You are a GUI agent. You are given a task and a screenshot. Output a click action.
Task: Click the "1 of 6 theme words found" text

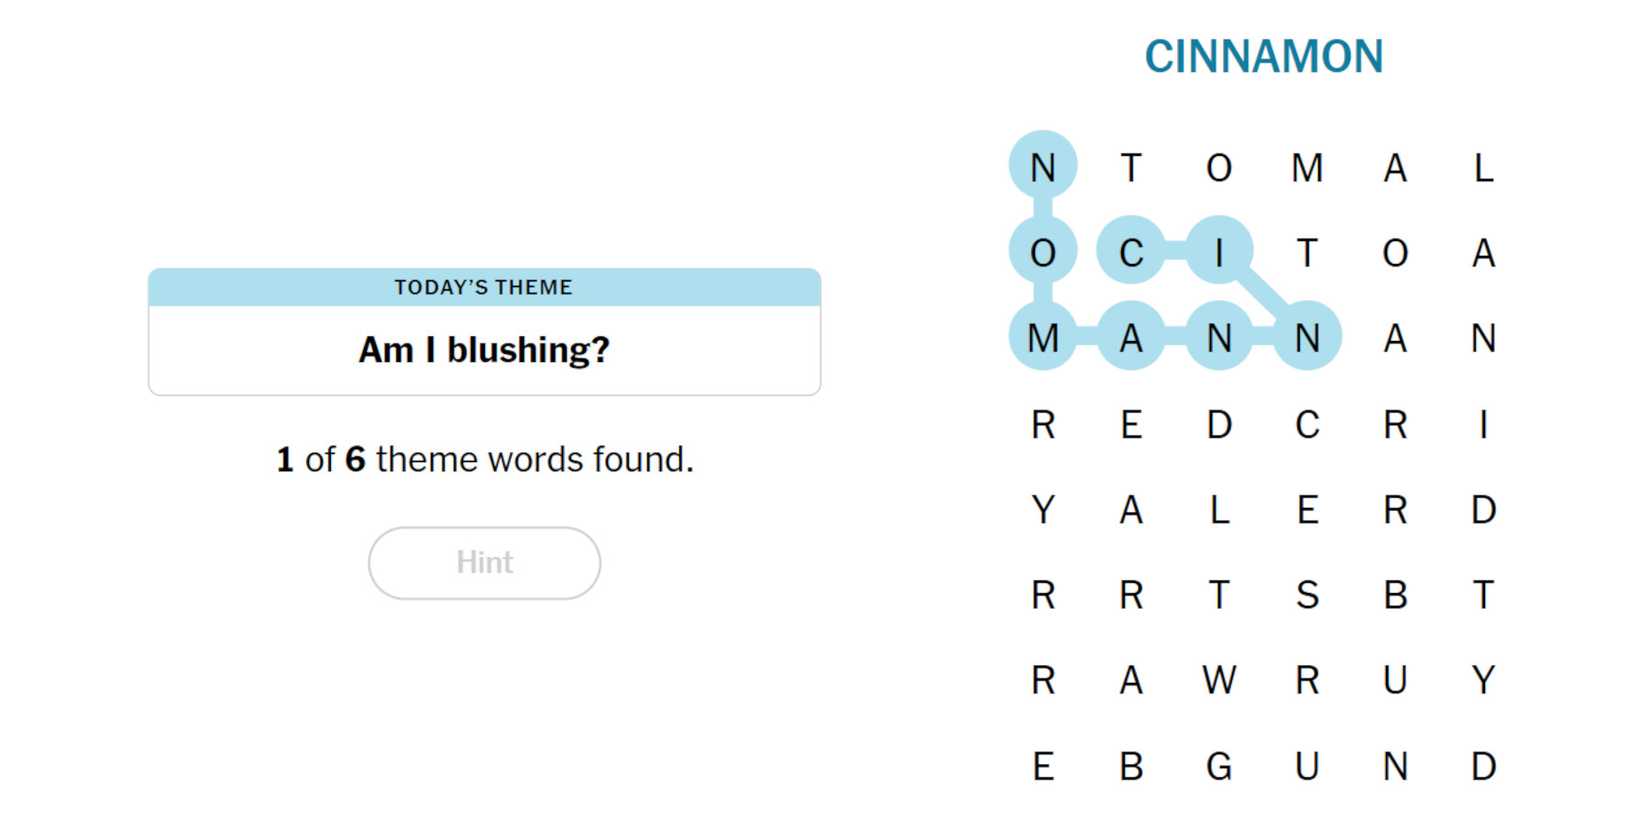pos(484,460)
